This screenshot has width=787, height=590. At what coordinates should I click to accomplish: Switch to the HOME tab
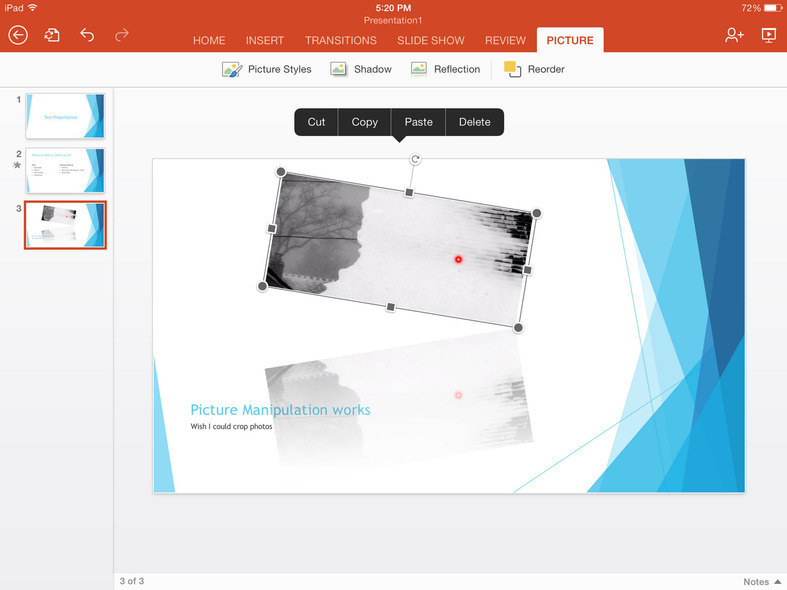209,41
